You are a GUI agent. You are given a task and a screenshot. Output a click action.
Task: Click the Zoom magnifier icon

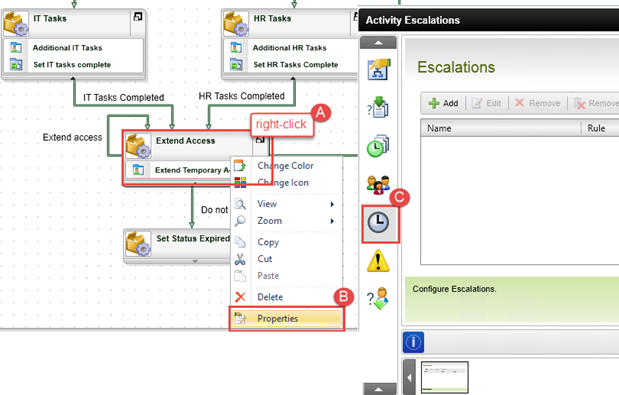[240, 221]
